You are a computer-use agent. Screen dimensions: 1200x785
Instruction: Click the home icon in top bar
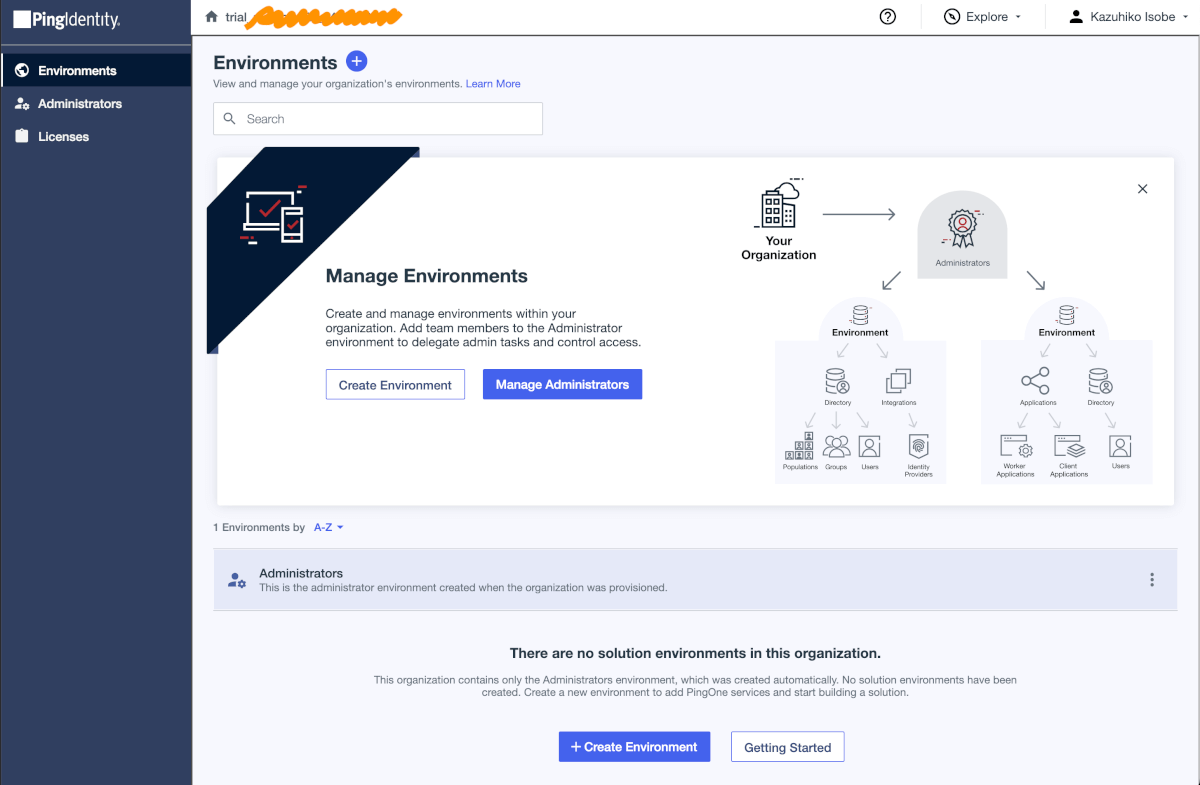[211, 17]
